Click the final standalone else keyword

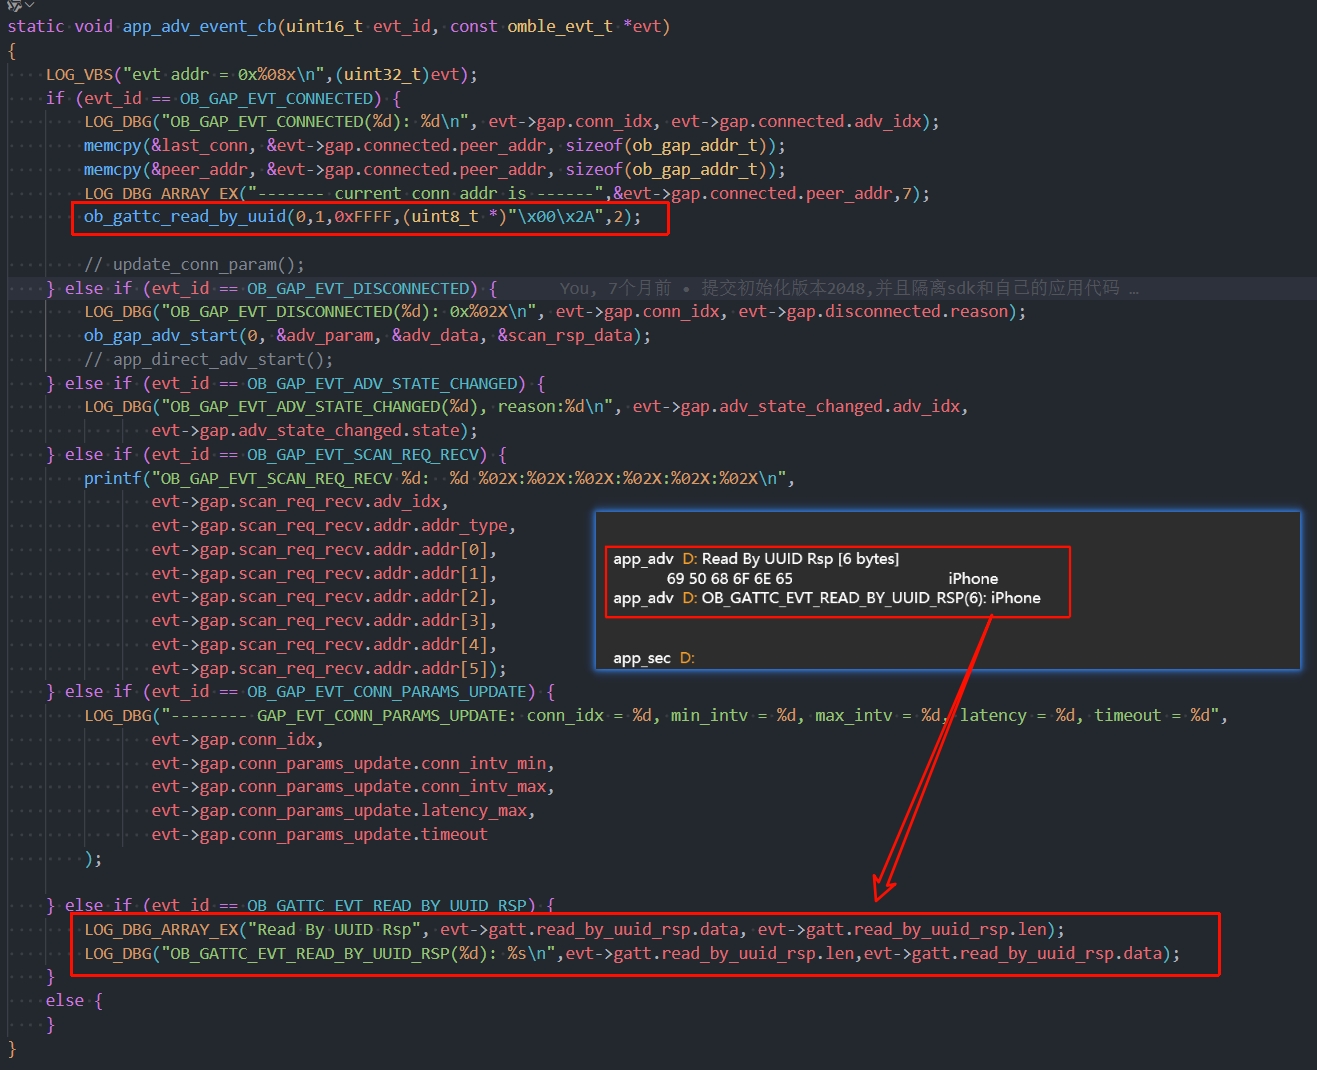(65, 1000)
